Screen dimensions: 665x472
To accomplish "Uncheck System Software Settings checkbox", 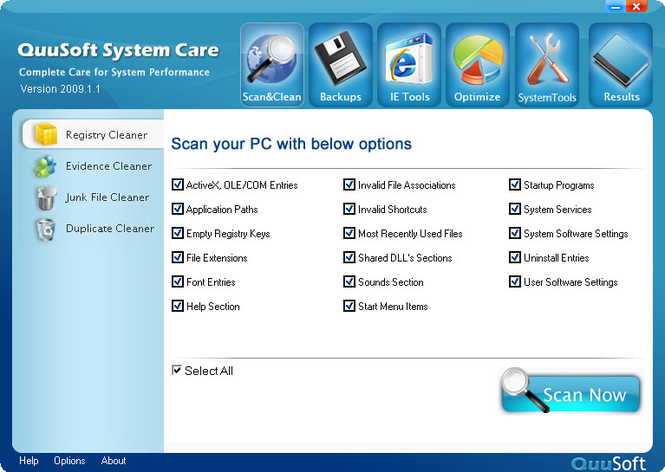I will pyautogui.click(x=514, y=233).
